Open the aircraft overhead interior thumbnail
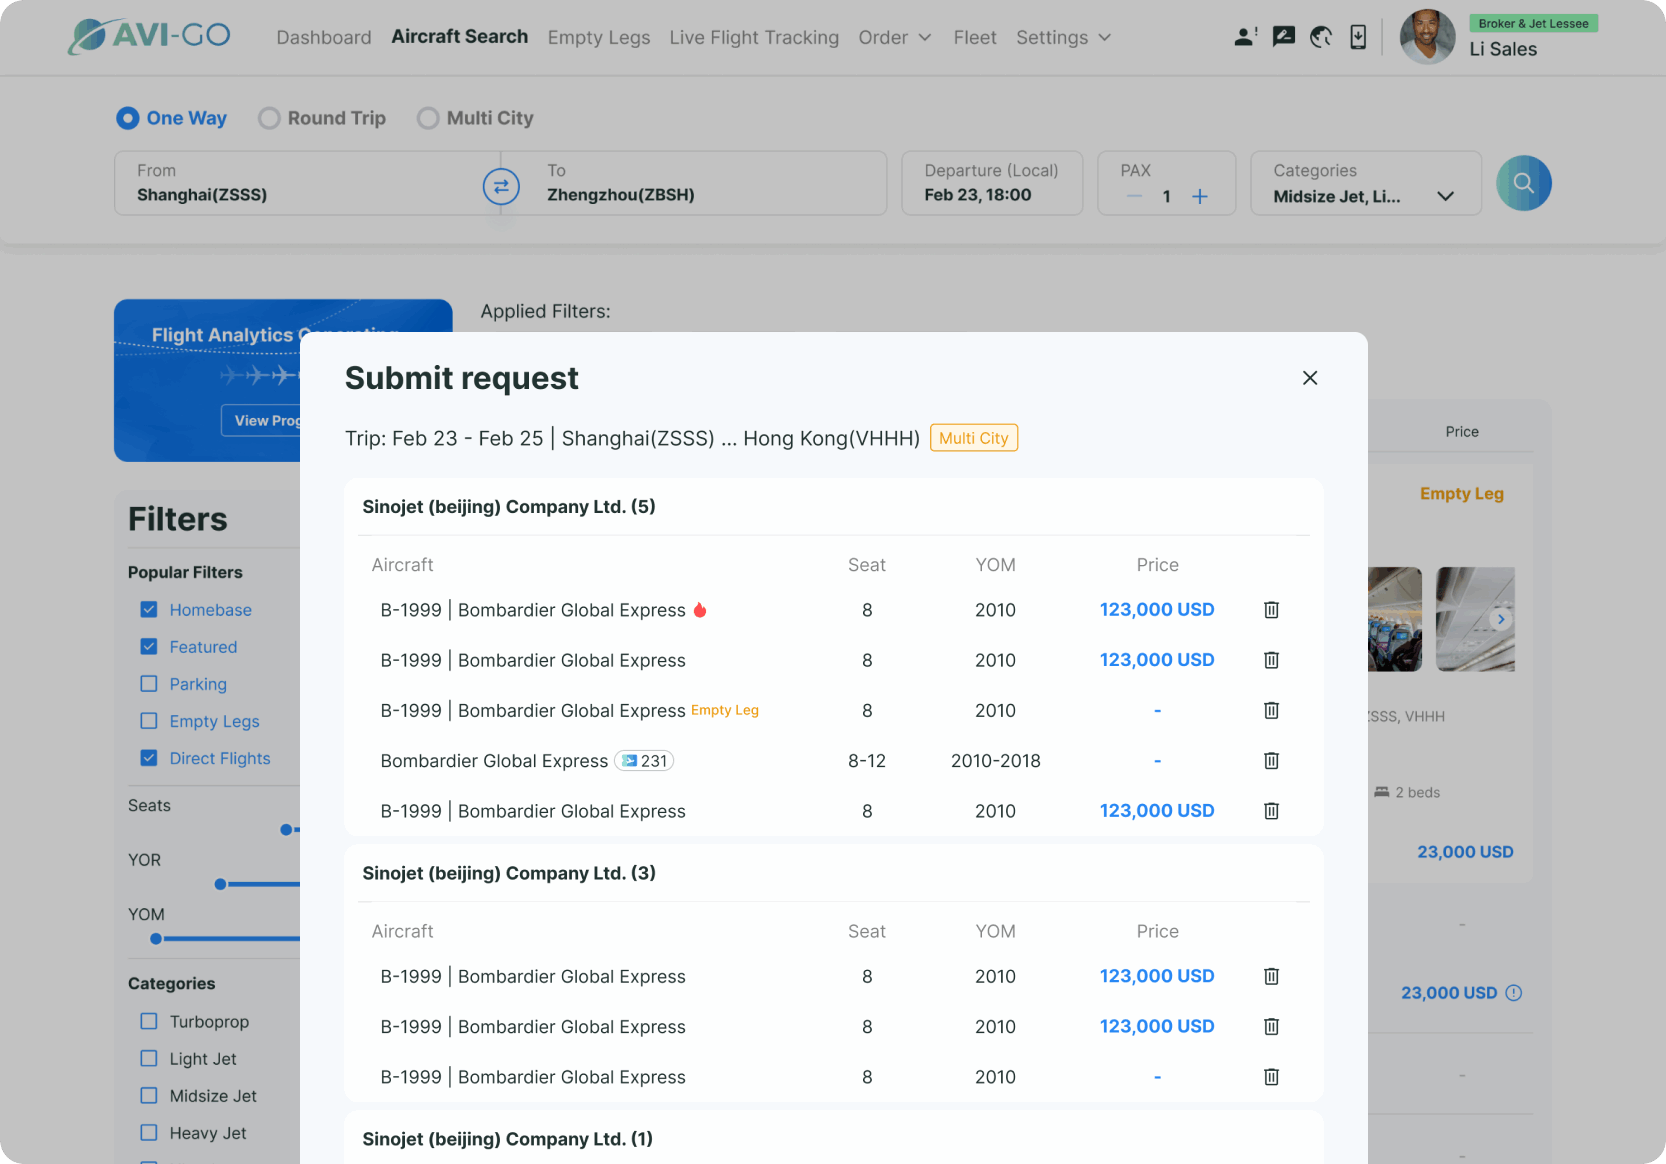The image size is (1666, 1164). 1475,619
